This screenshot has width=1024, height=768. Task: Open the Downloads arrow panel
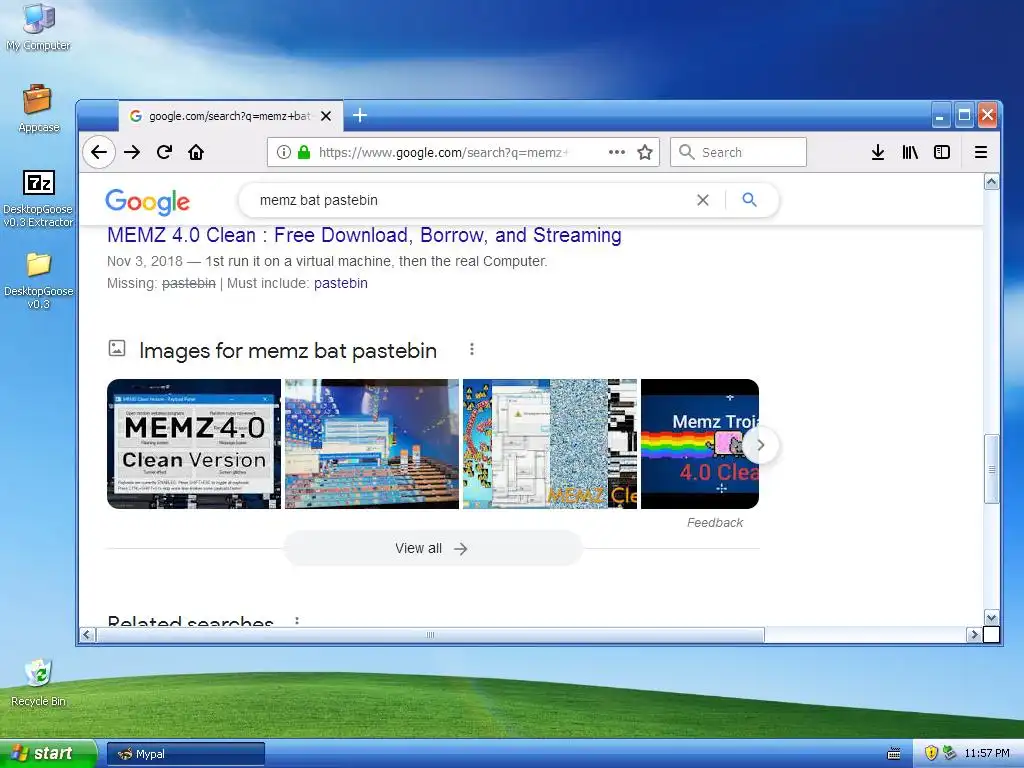pos(878,152)
